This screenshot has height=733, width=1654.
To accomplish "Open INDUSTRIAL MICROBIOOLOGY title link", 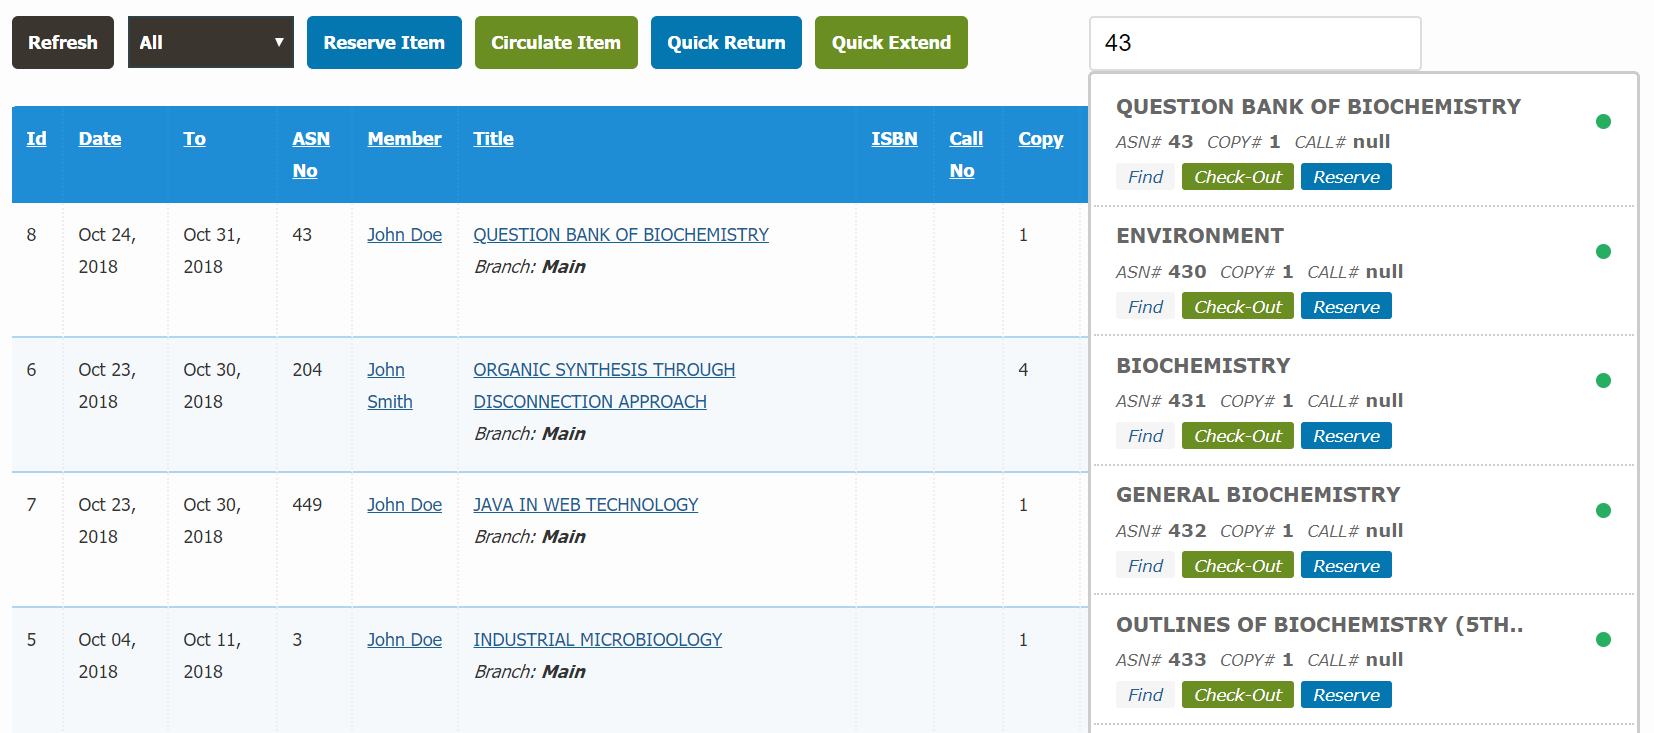I will [x=598, y=639].
